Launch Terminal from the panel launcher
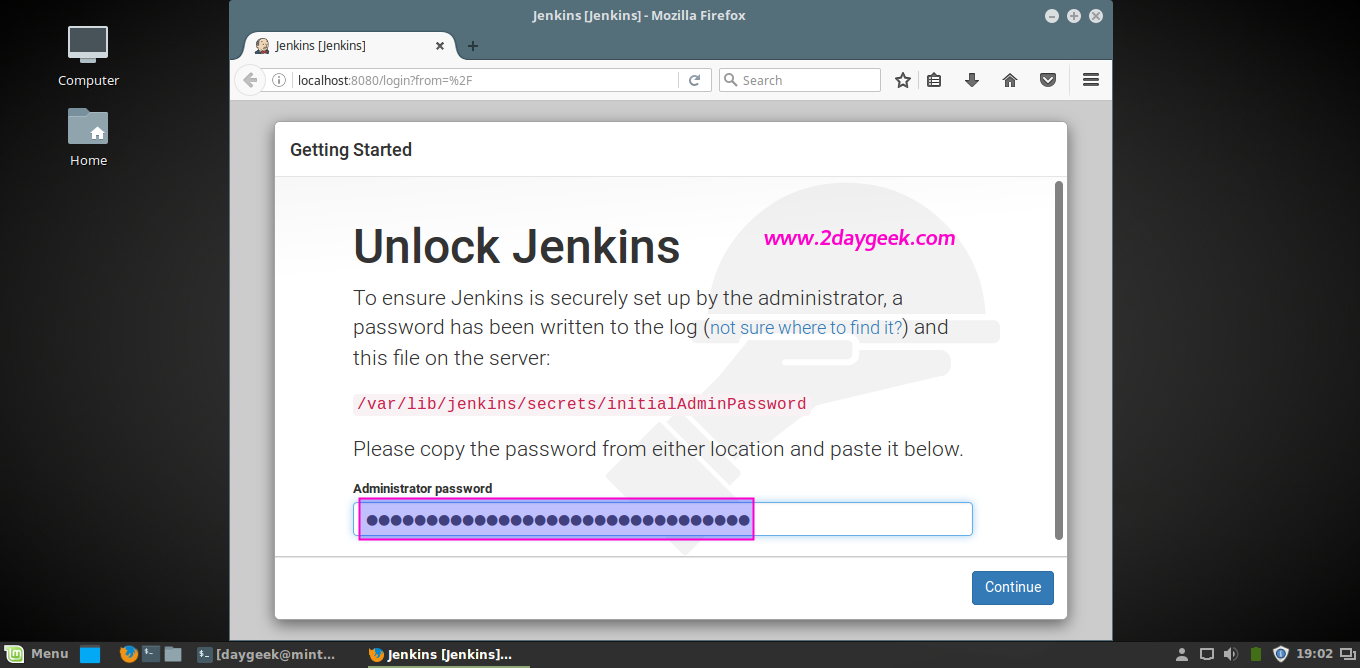This screenshot has width=1360, height=668. coord(151,654)
